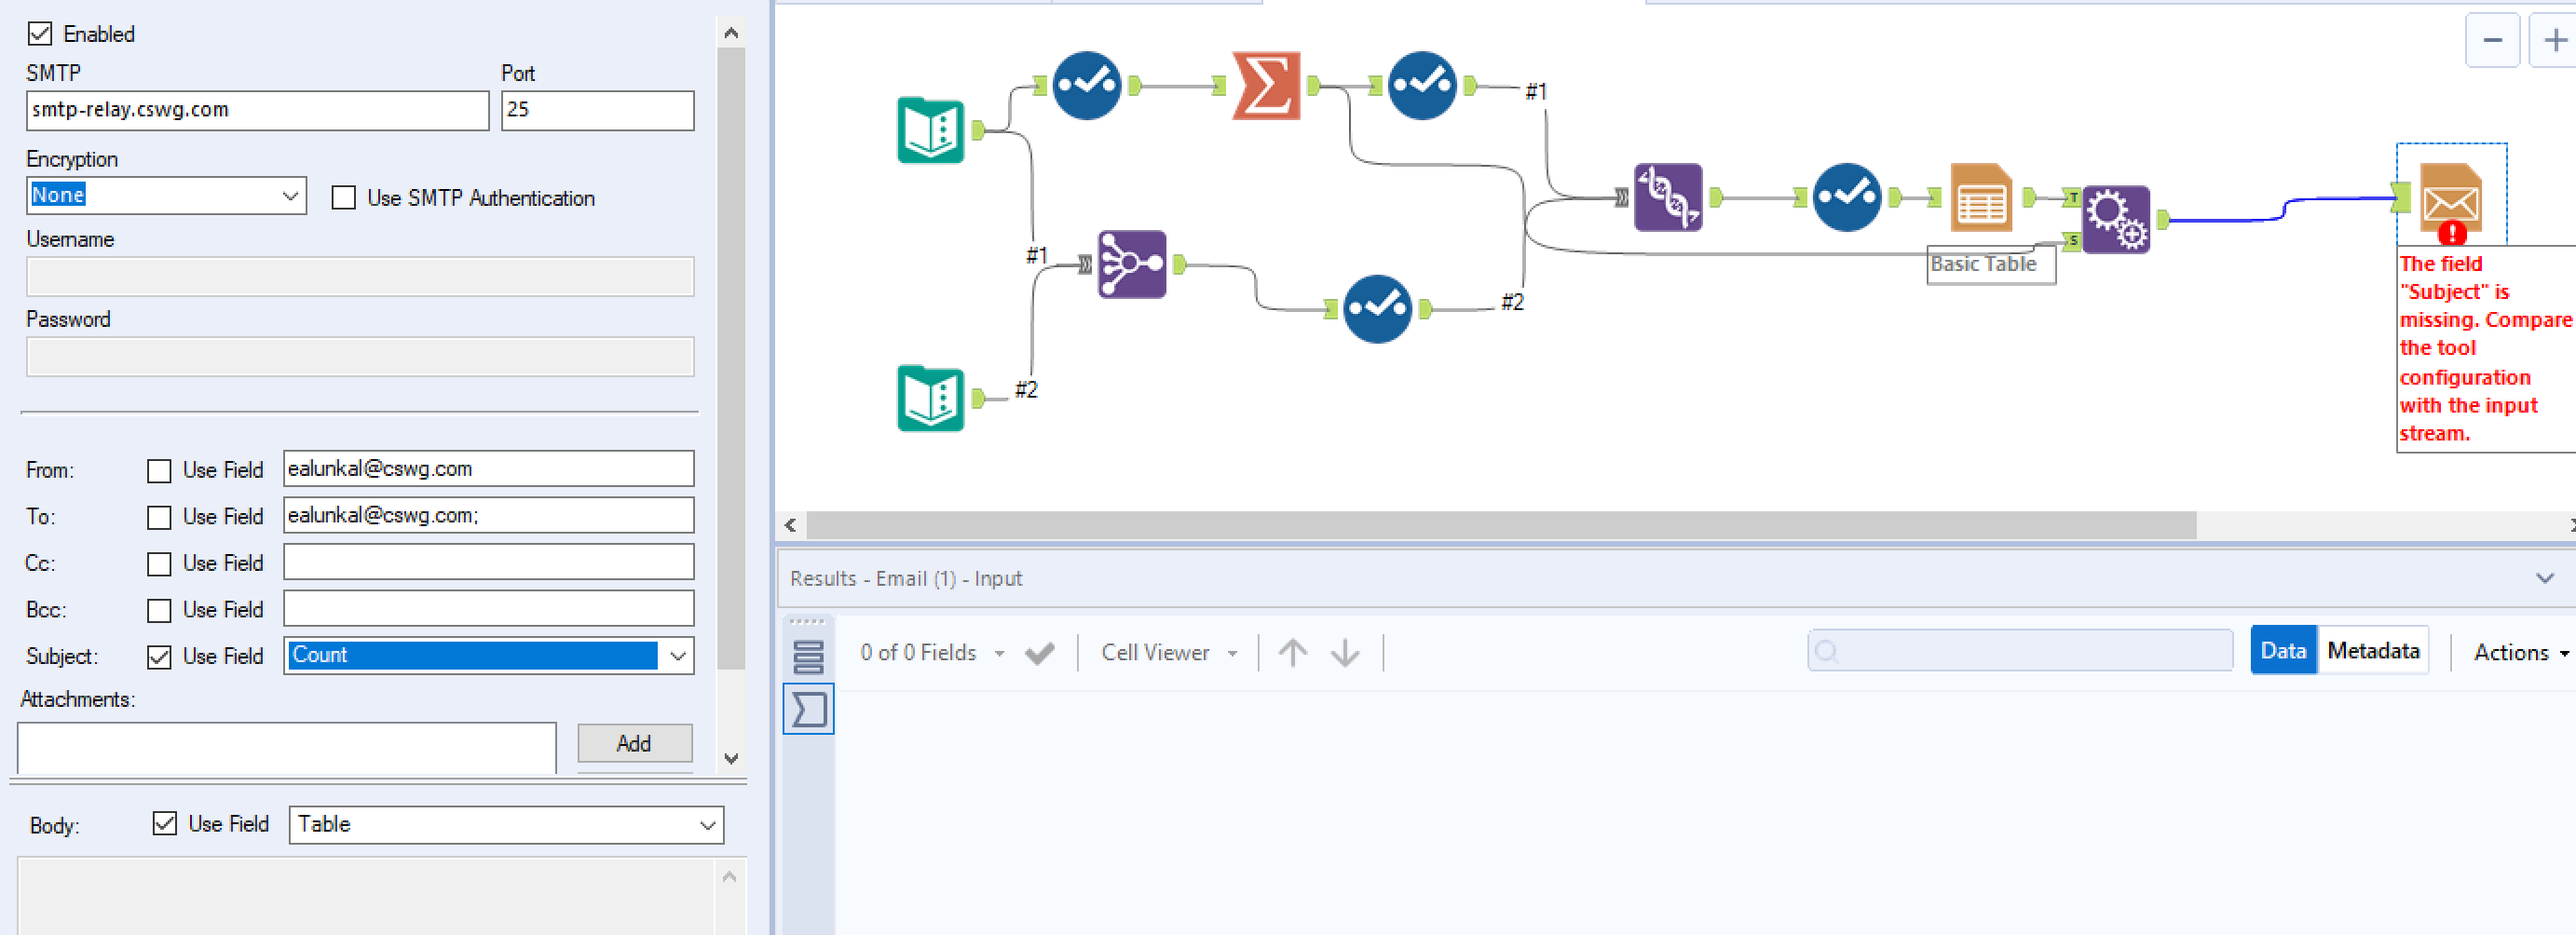Open the Body field dropdown showing Table
The height and width of the screenshot is (935, 2576).
click(709, 825)
